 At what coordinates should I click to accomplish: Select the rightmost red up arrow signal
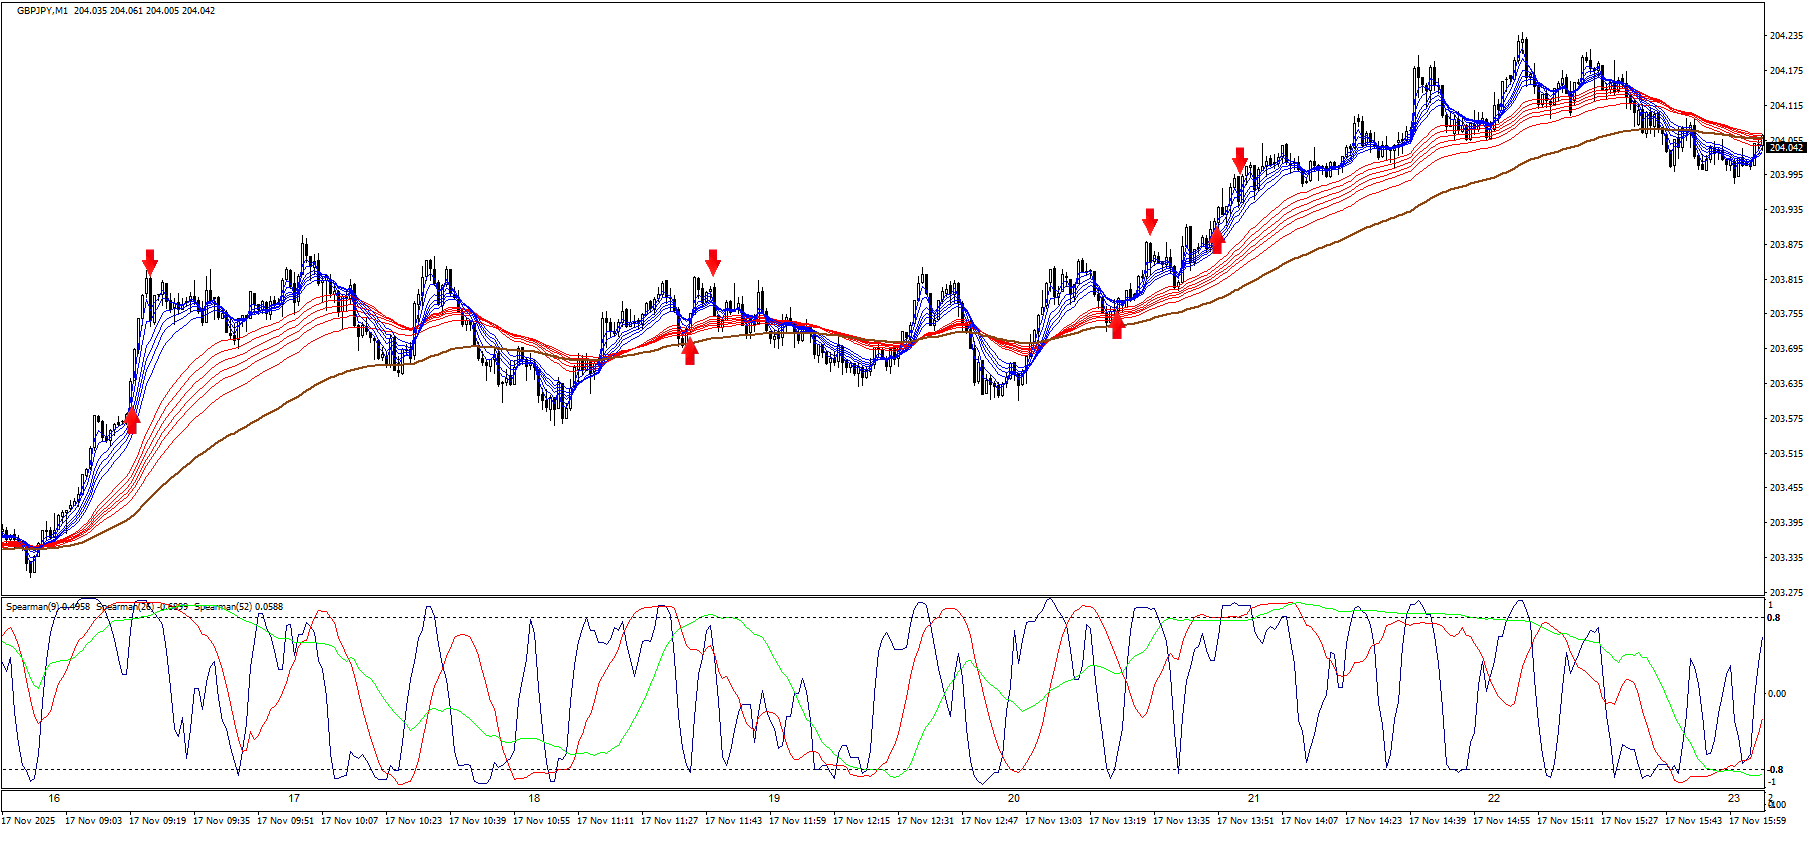tap(1216, 240)
